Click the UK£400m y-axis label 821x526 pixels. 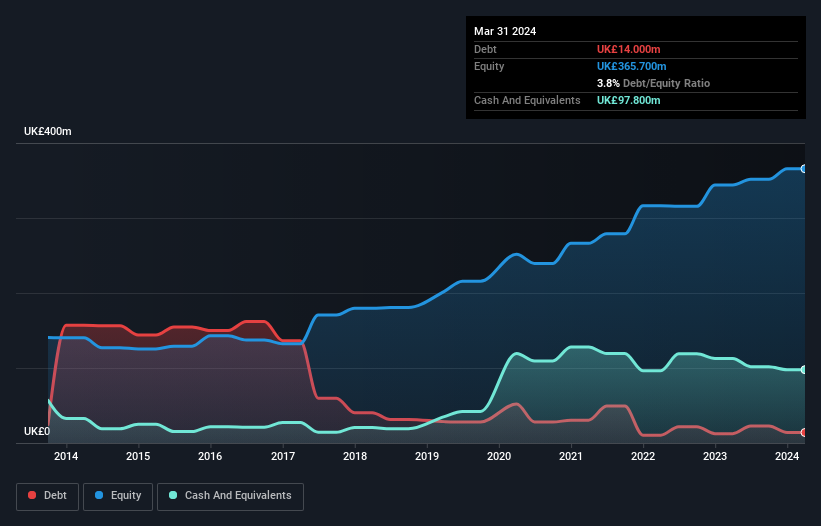point(48,131)
